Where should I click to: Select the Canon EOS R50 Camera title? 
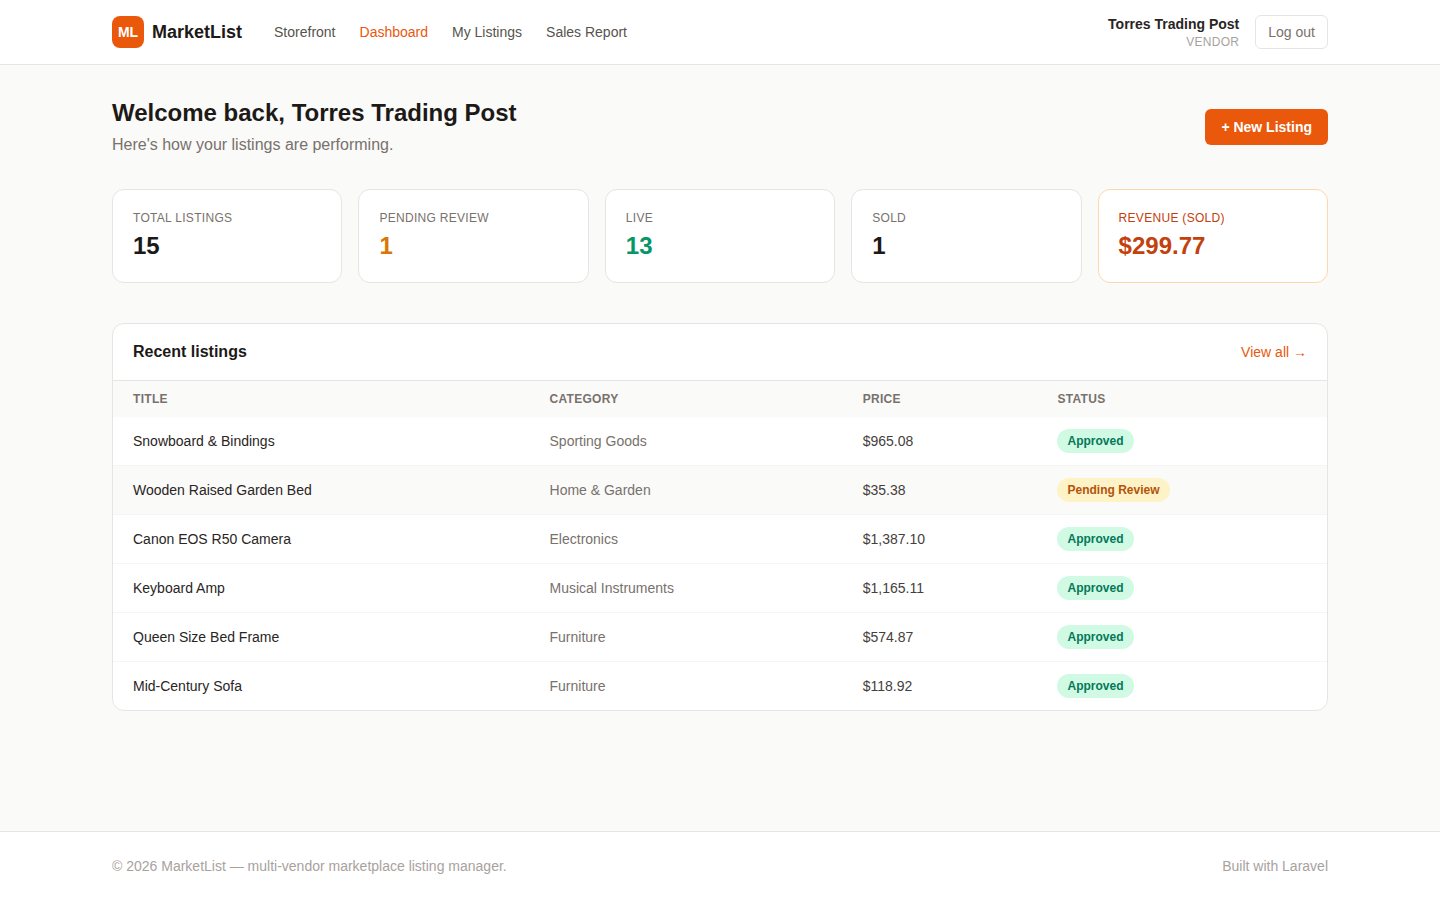point(212,539)
